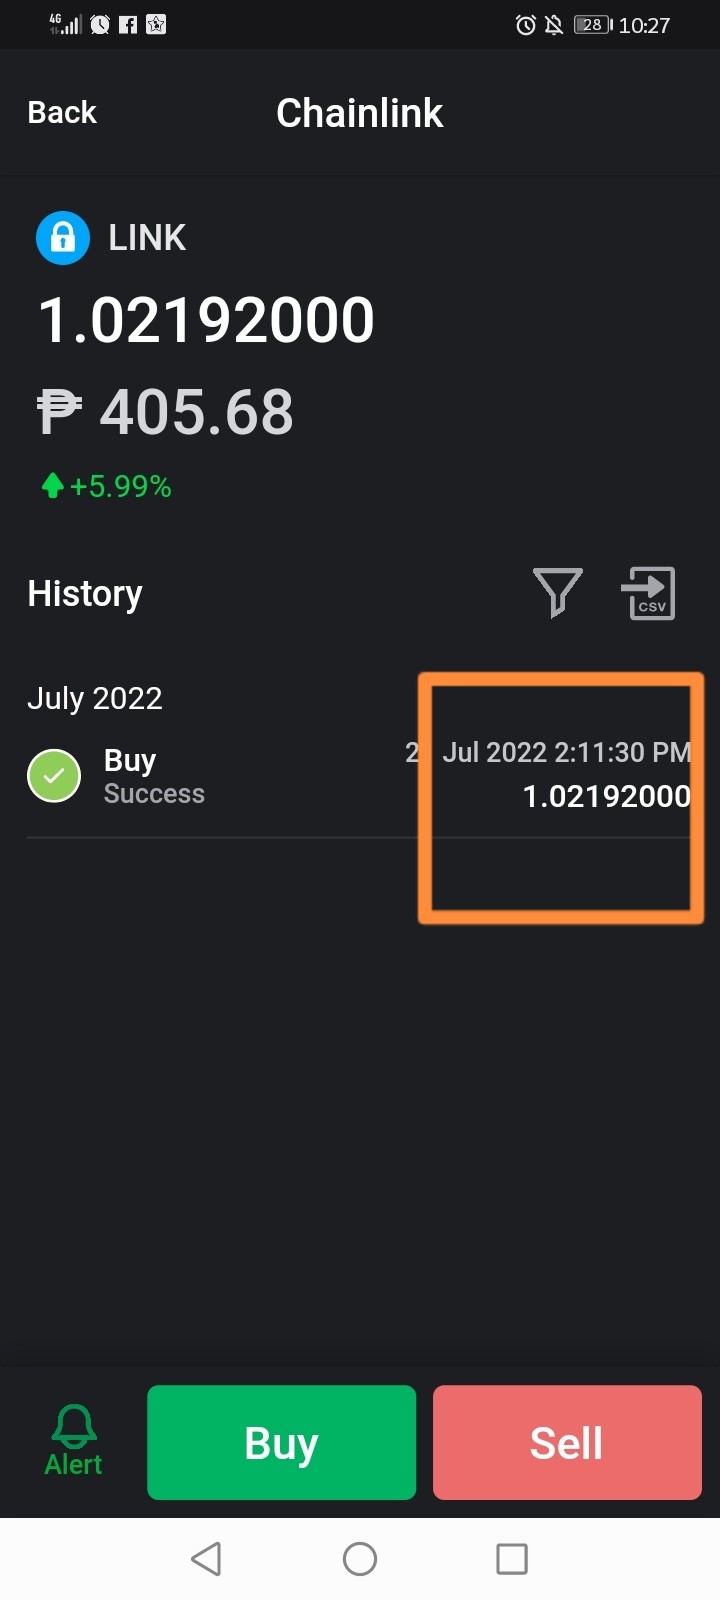Tap the red Sell button
The image size is (720, 1600).
567,1442
